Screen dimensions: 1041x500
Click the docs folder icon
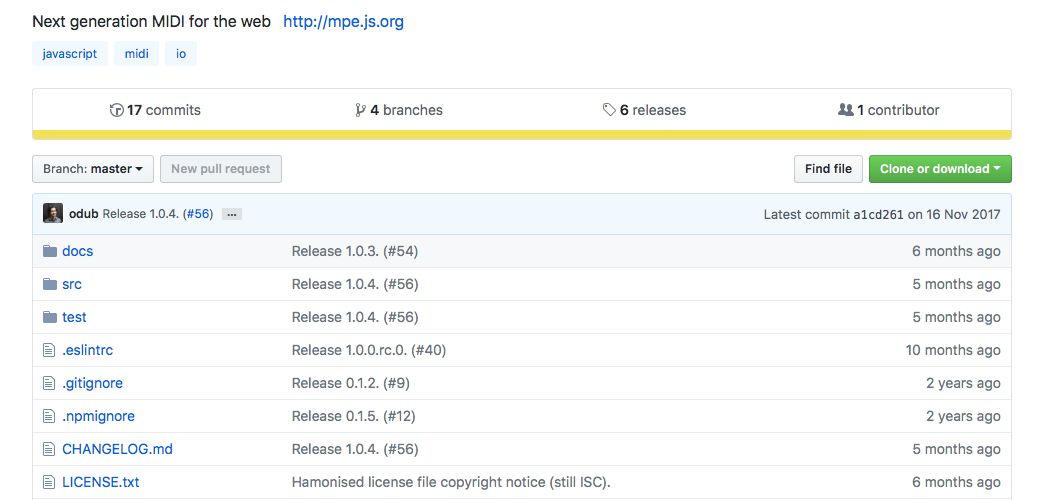point(50,251)
